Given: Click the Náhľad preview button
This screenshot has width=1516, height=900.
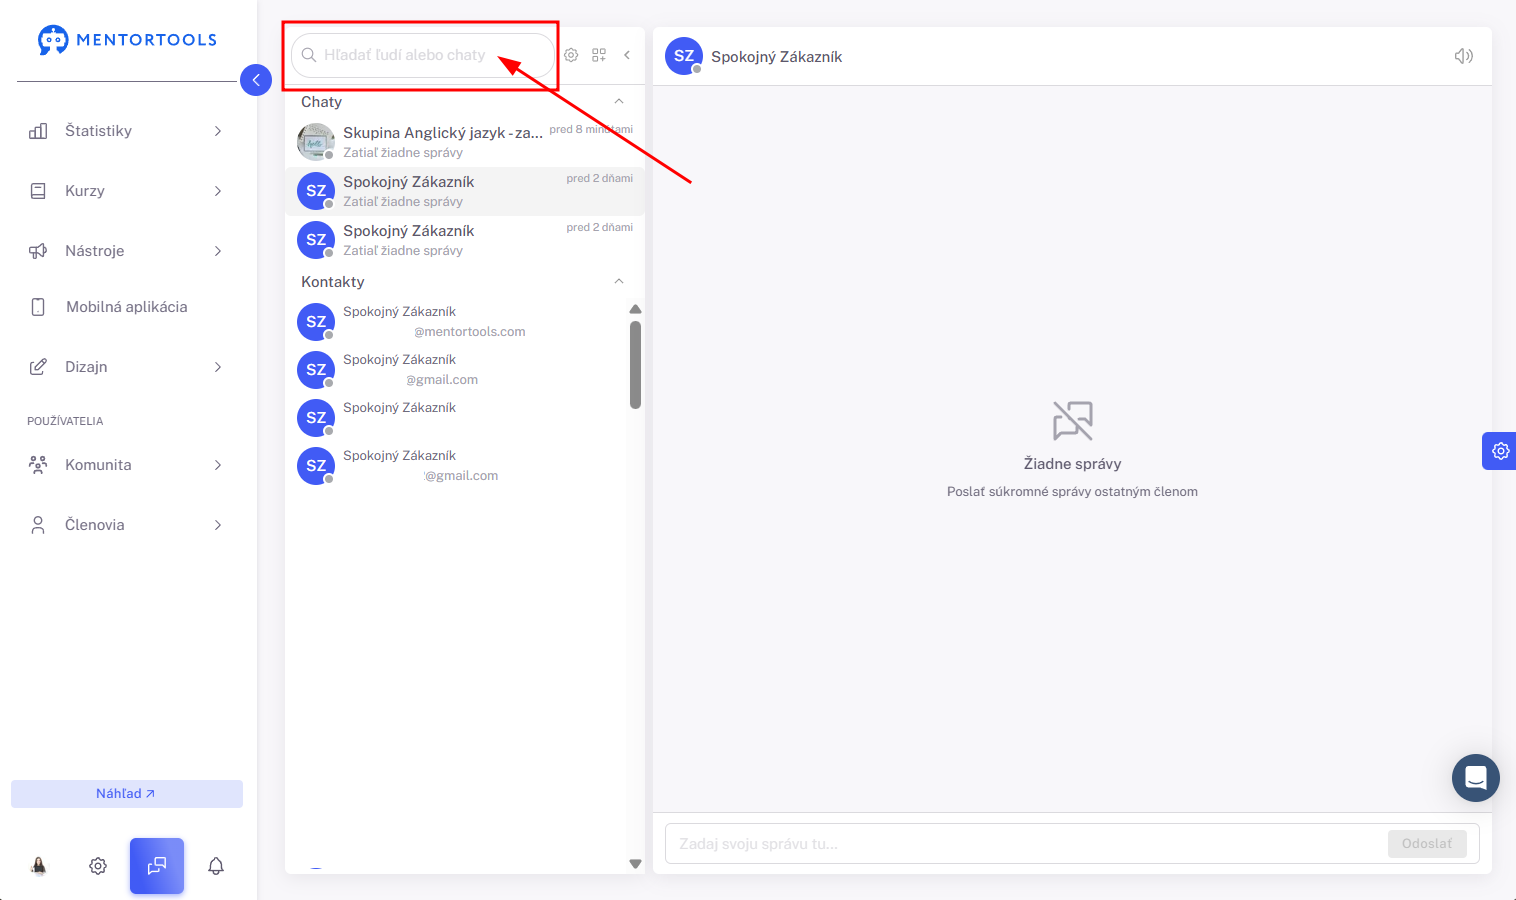Looking at the screenshot, I should [x=127, y=794].
